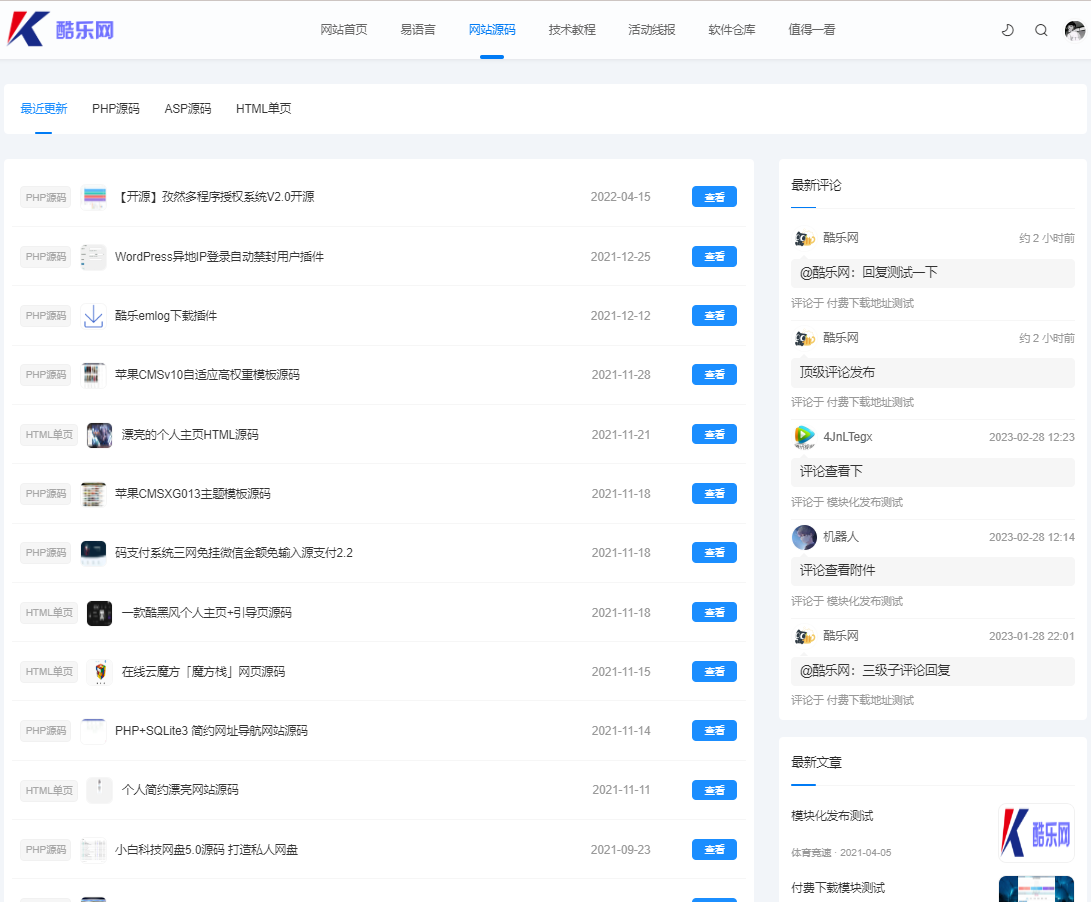This screenshot has width=1091, height=902.
Task: Open comment text 顶级评论发布
Action: pos(837,372)
